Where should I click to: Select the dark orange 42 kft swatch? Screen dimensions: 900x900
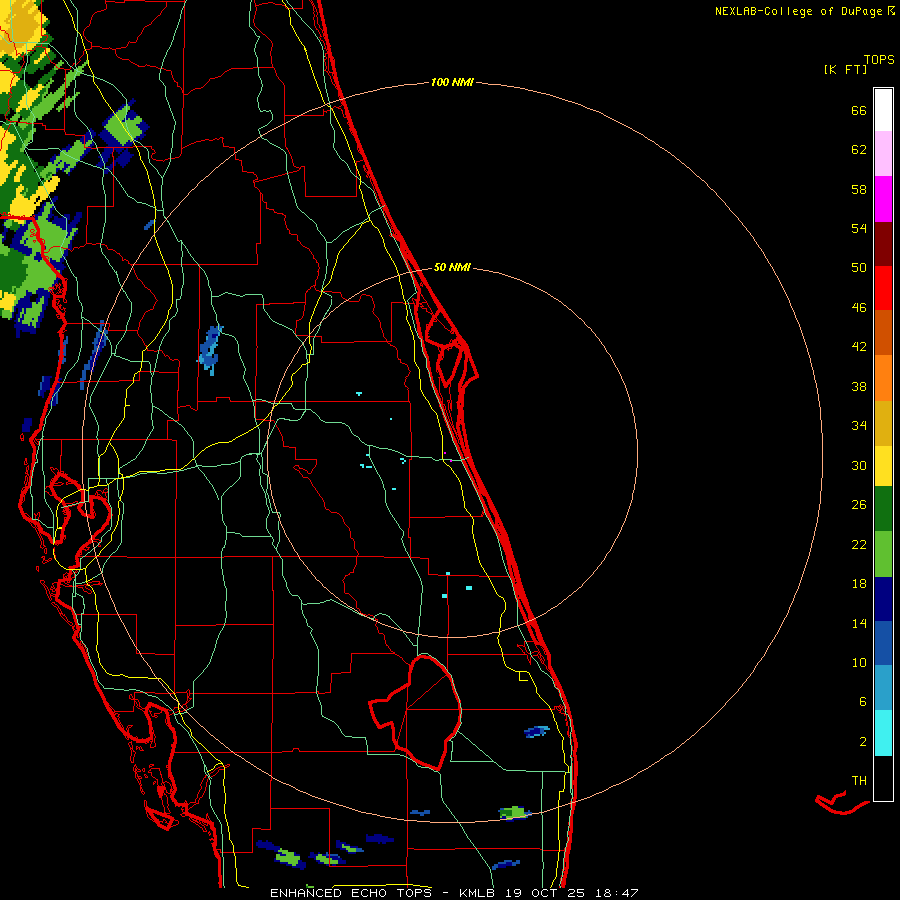click(883, 333)
